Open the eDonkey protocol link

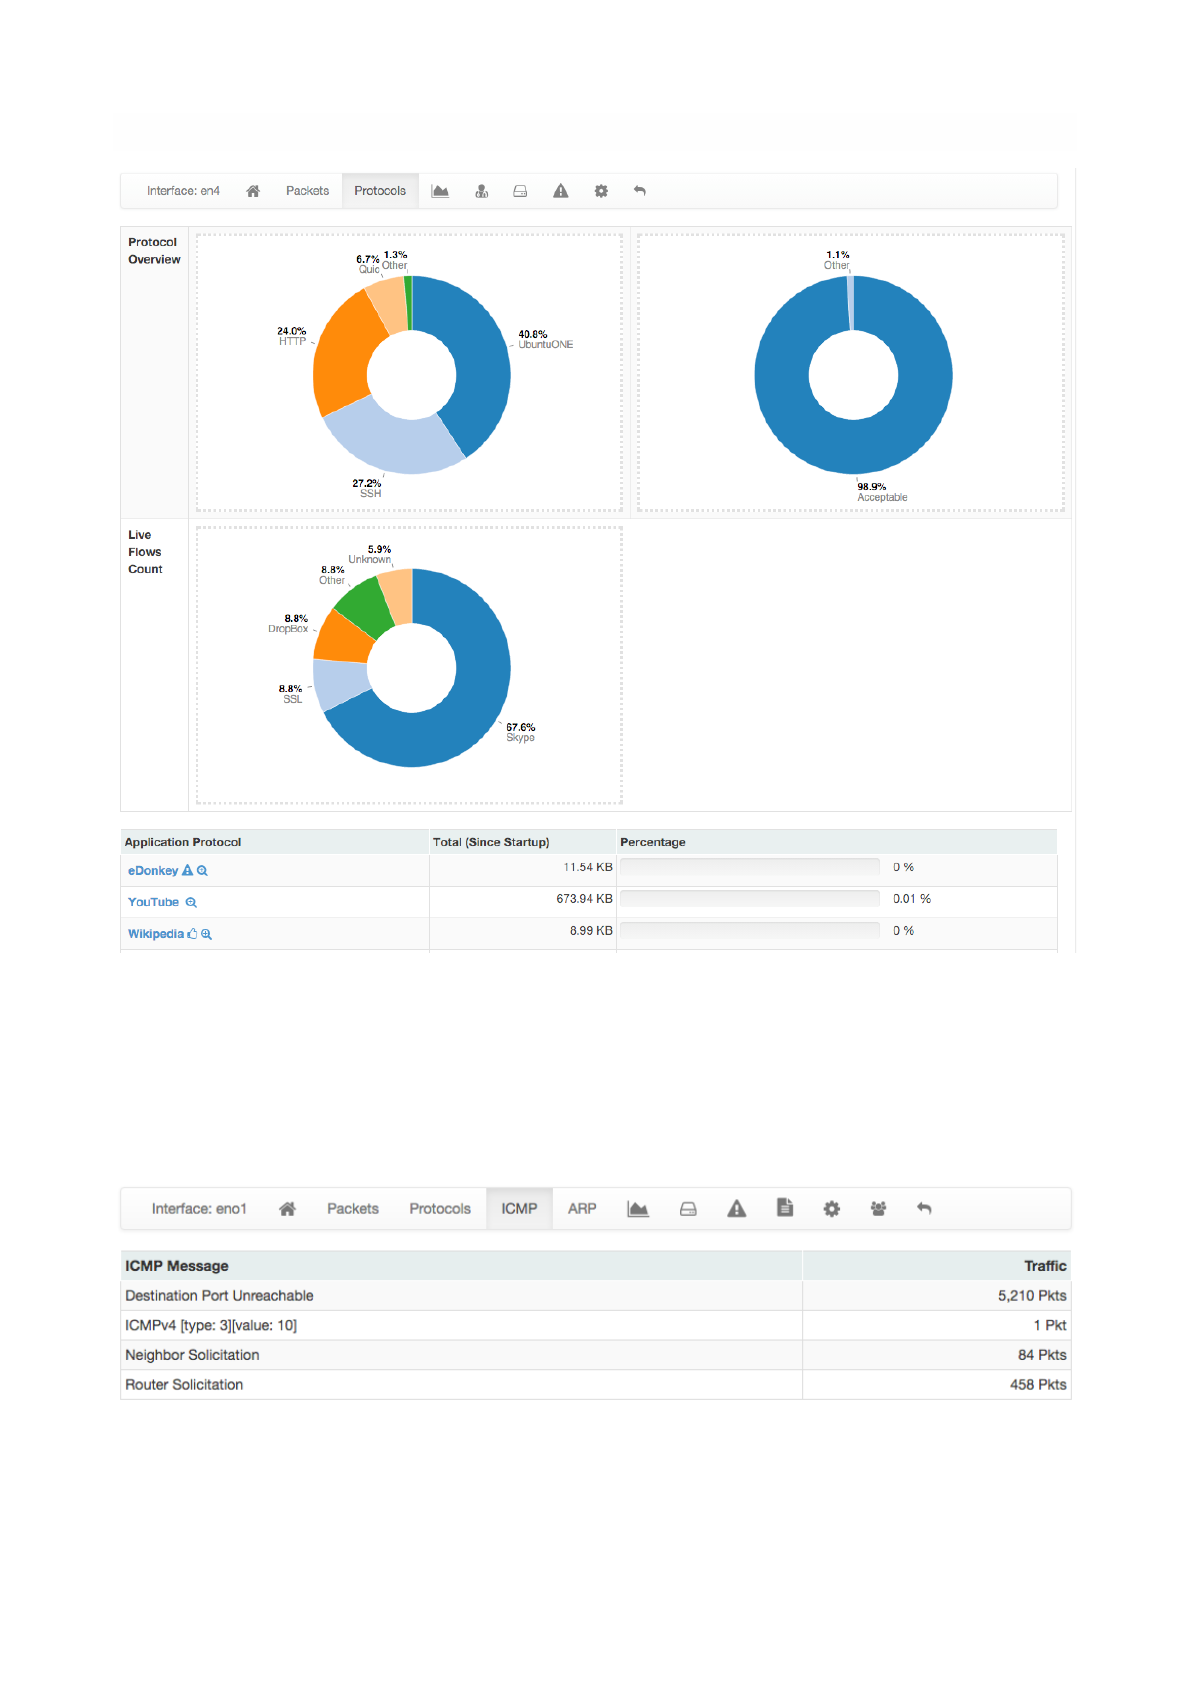coord(153,871)
